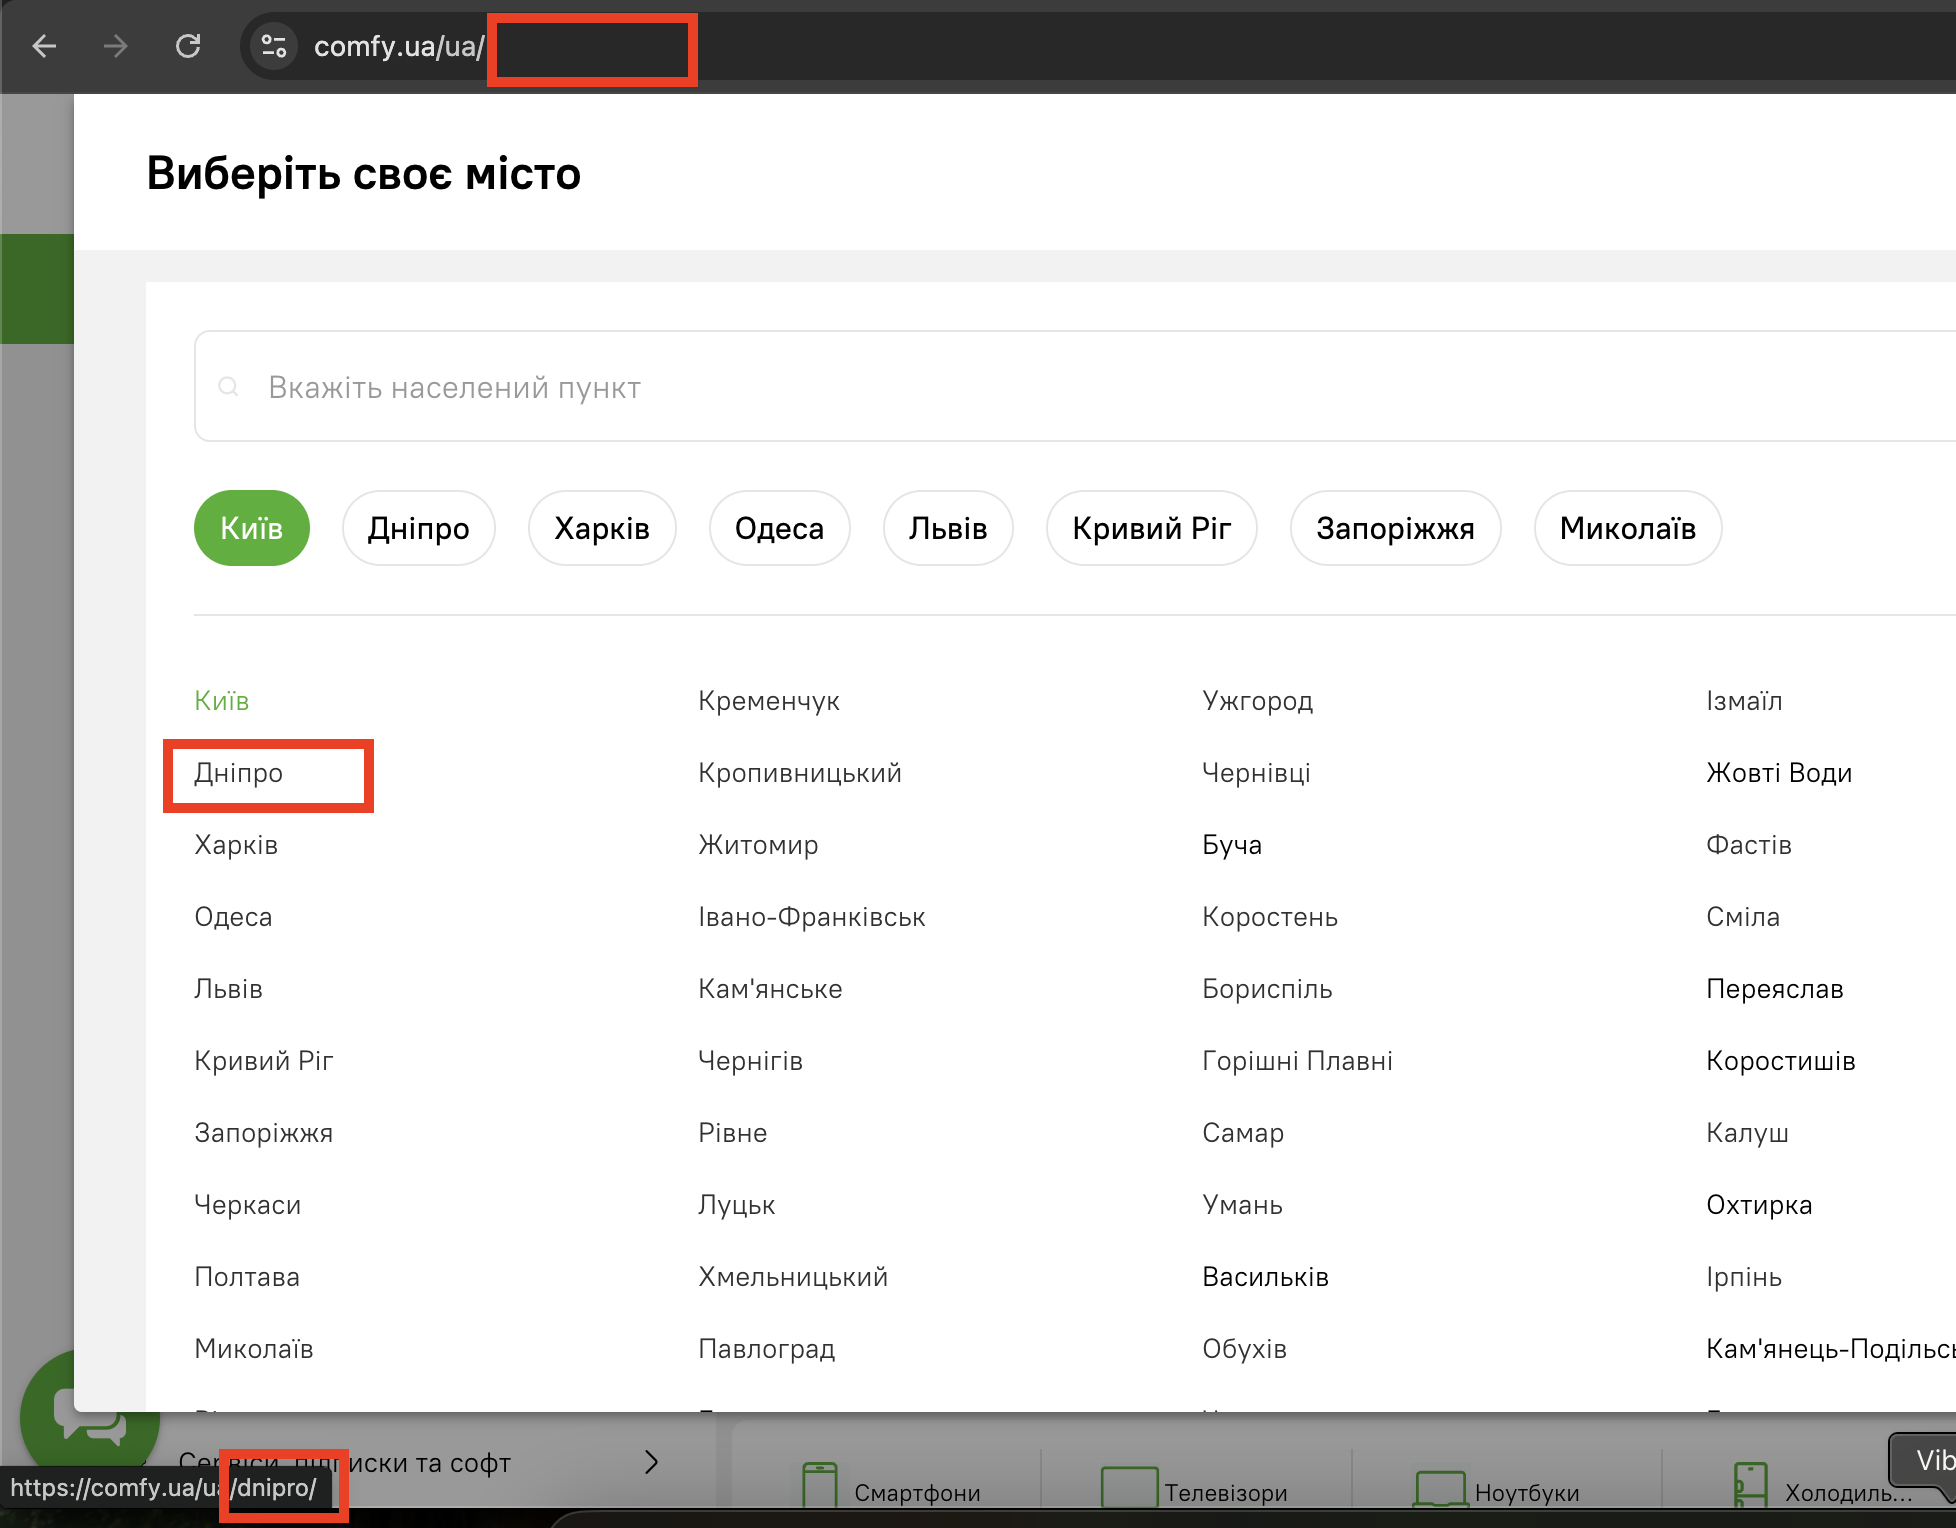Pick the Одеса chip button
1956x1528 pixels.
[780, 528]
